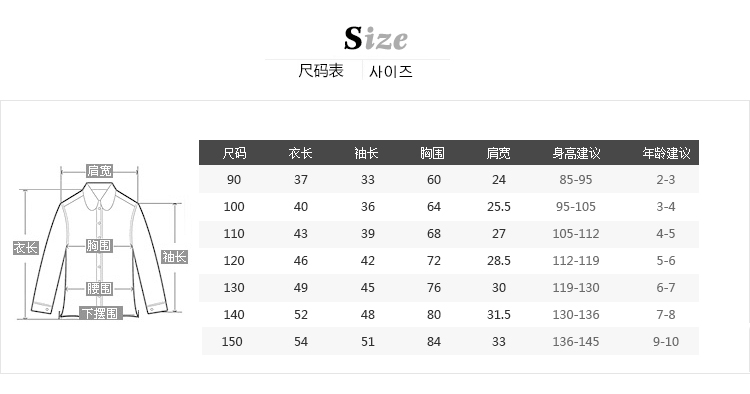Click the 衣长 label on shirt diagram

click(x=25, y=248)
